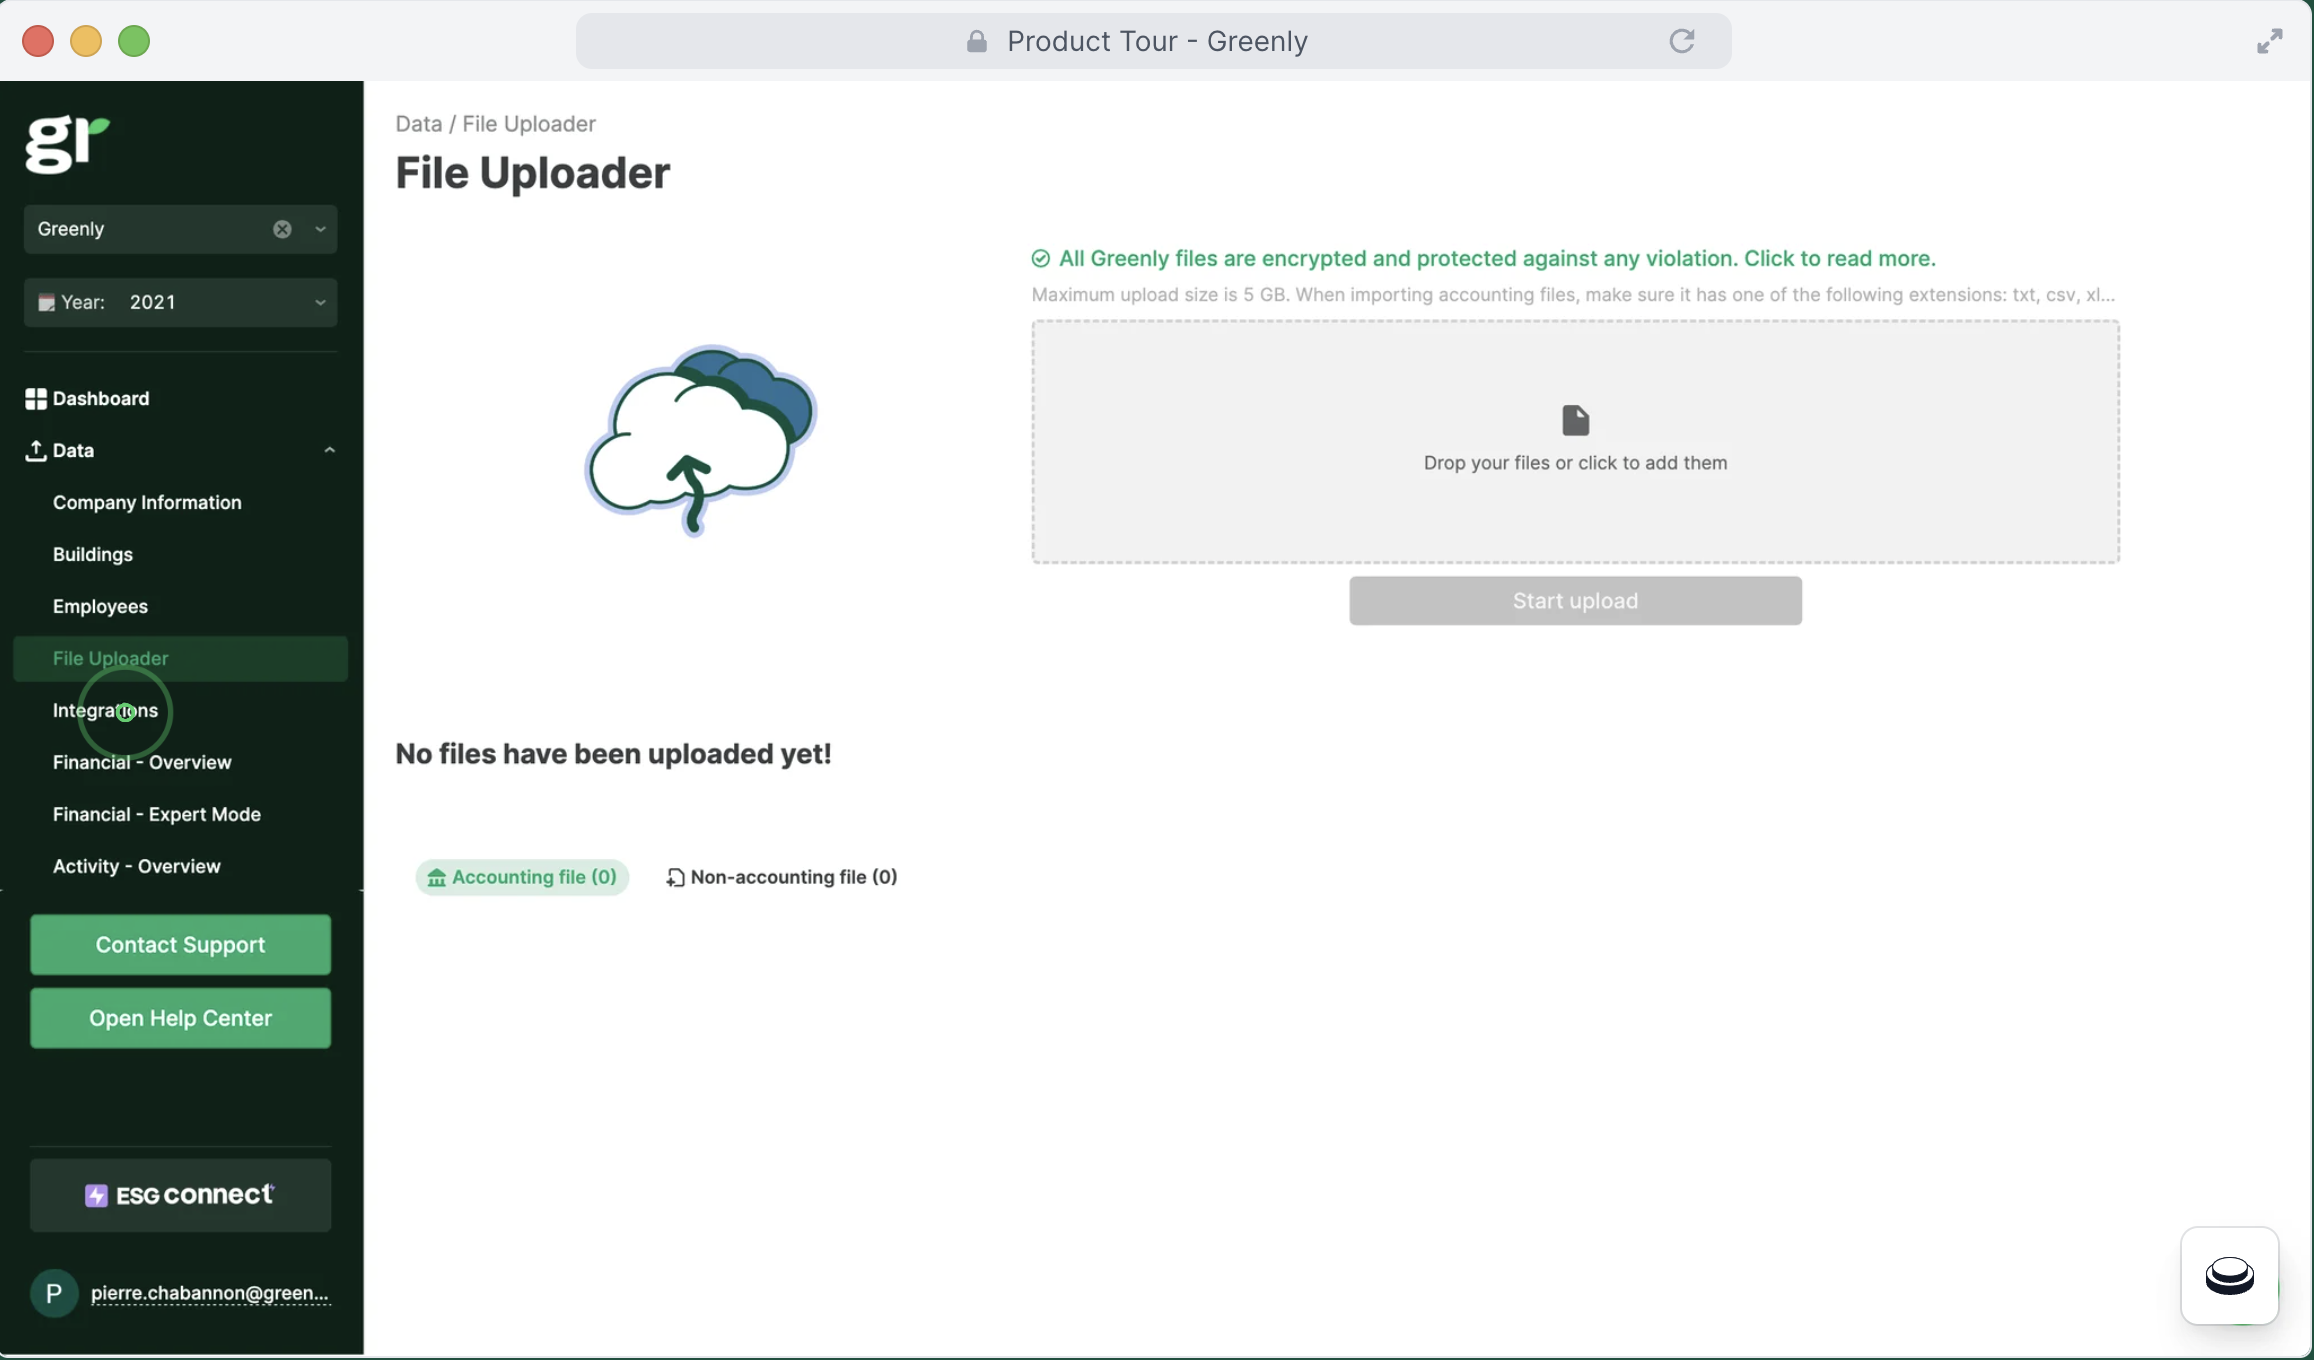Click the Contact Support button
Screen dimensions: 2314x1360
coord(180,944)
